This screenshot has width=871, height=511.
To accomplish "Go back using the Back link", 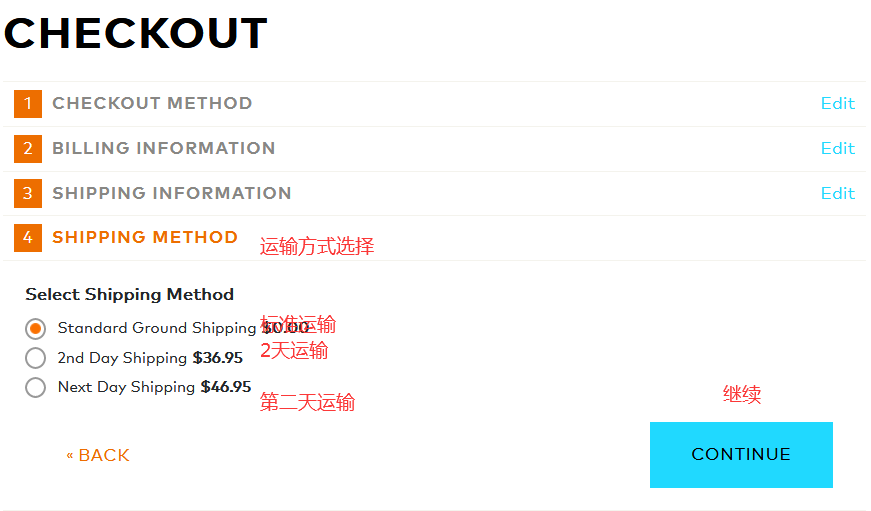I will [98, 456].
